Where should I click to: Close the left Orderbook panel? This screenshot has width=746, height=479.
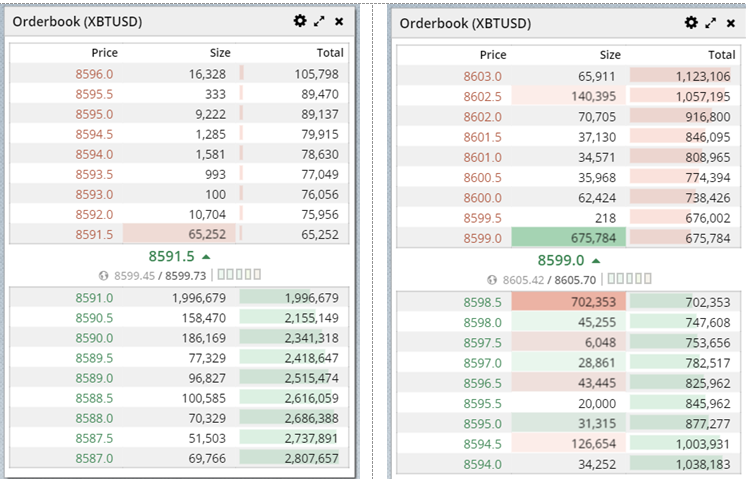click(x=339, y=21)
